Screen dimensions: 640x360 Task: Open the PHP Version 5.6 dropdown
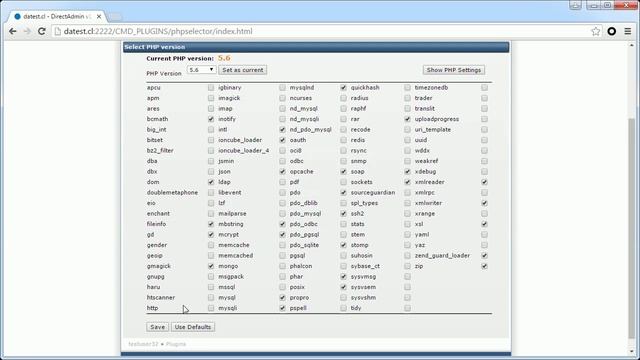(201, 70)
